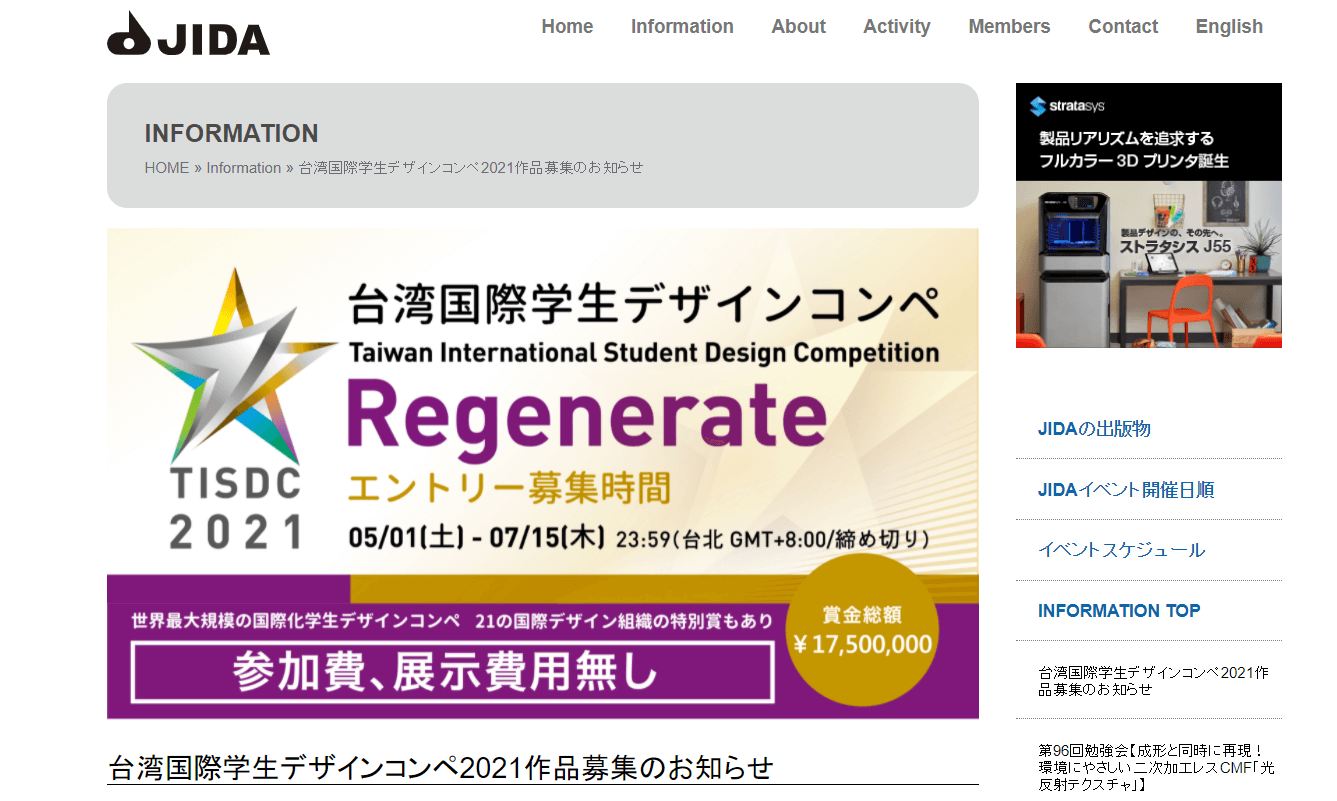1337x801 pixels.
Task: Click the gold 賞金総額 ¥17,500,000 circle badge
Action: click(x=863, y=630)
